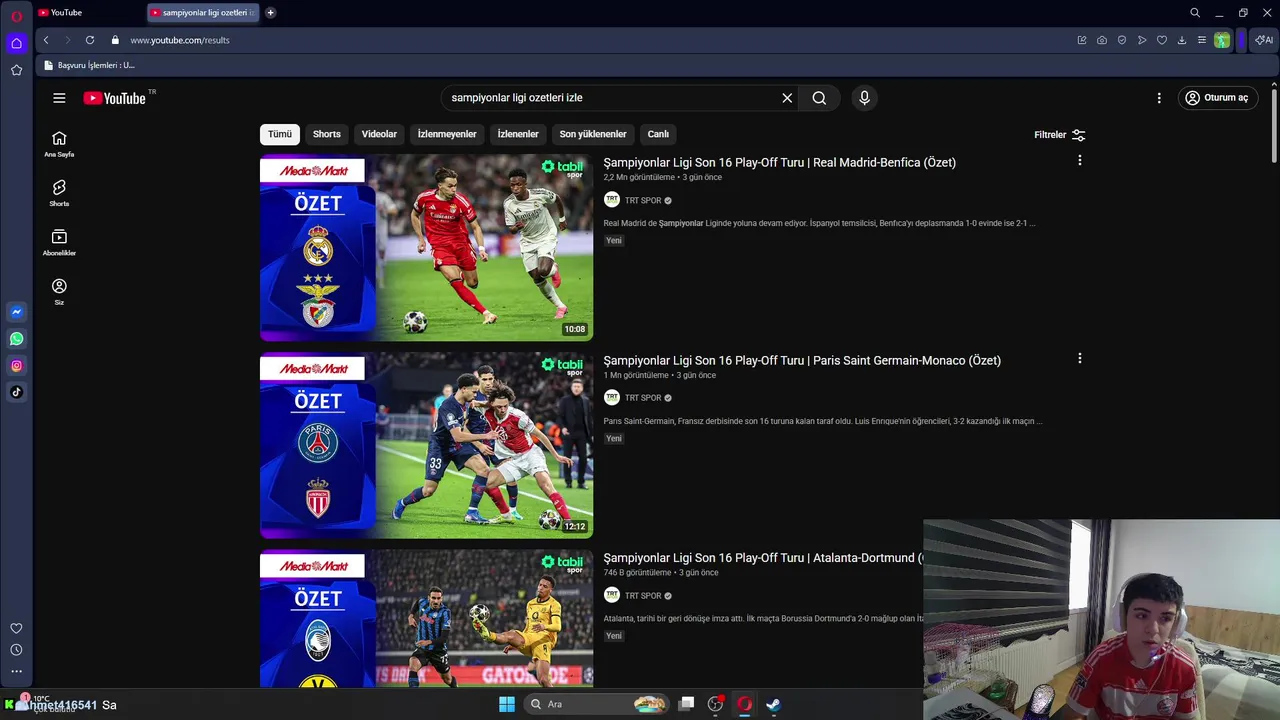
Task: Open Messenger in Opera sidebar
Action: (x=16, y=312)
